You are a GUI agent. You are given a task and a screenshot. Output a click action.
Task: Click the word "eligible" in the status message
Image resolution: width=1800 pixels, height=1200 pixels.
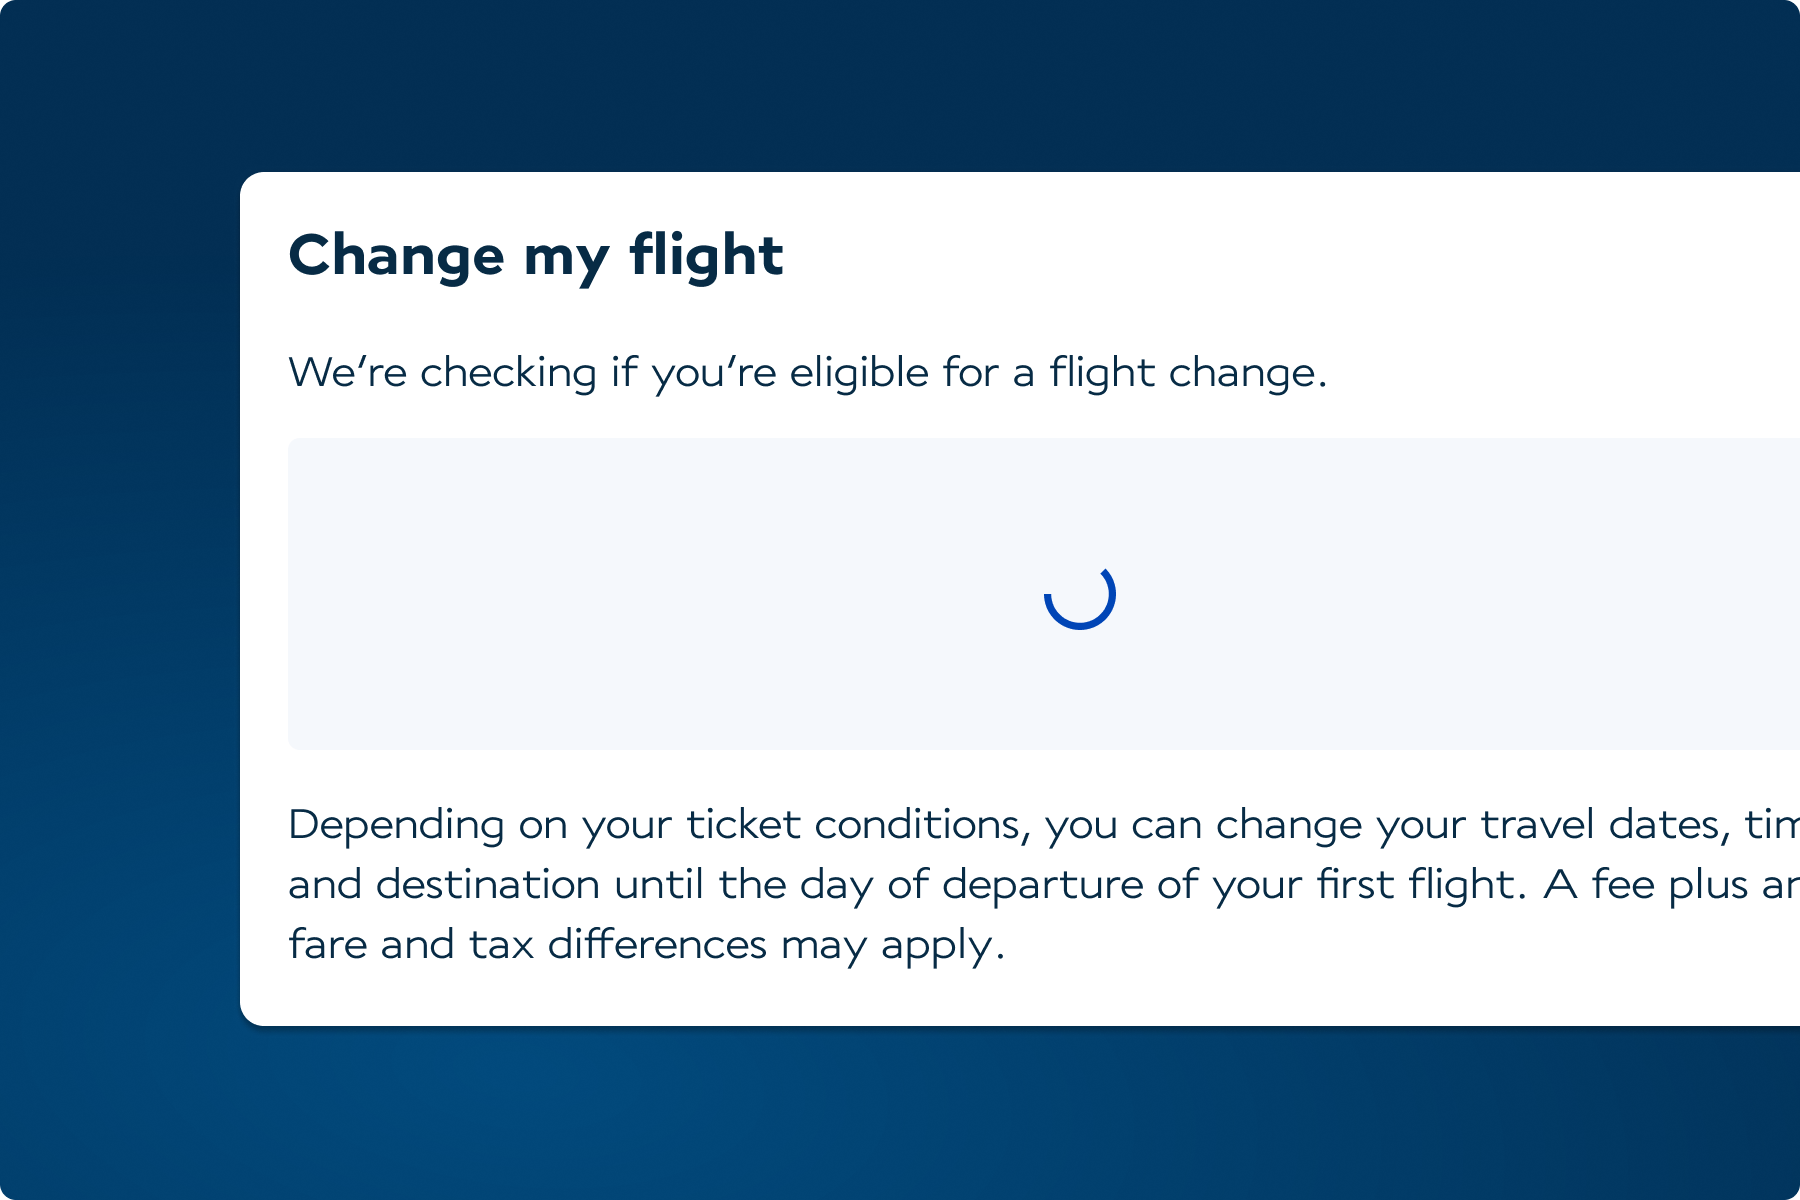pos(859,373)
